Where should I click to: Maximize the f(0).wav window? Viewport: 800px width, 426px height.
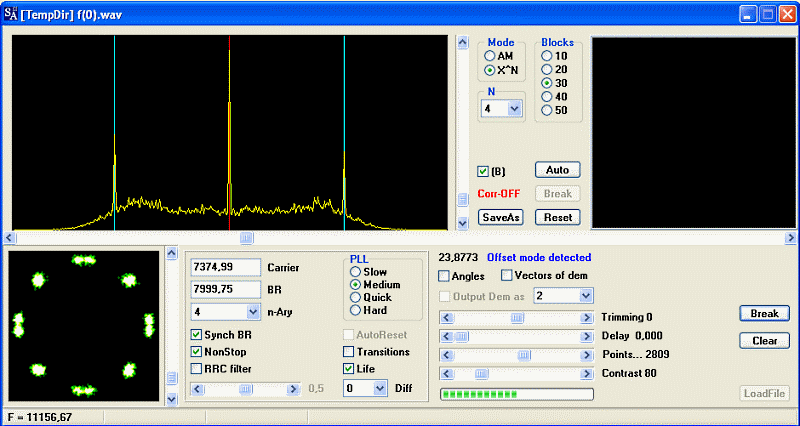tap(767, 14)
